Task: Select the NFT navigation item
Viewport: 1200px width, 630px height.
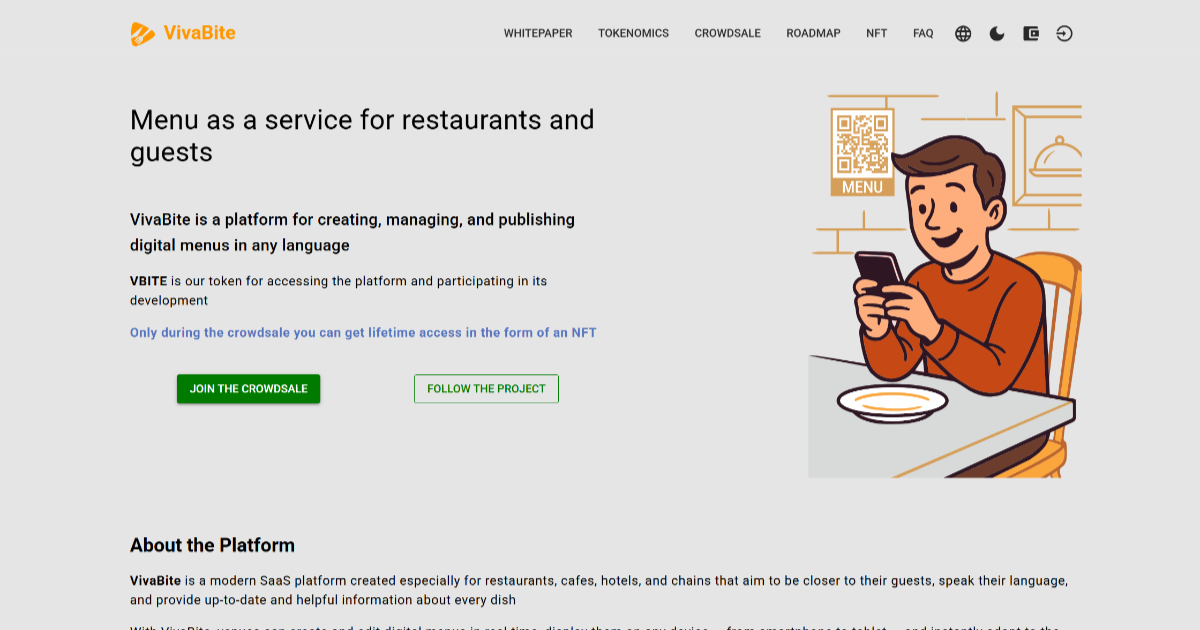Action: pyautogui.click(x=877, y=34)
